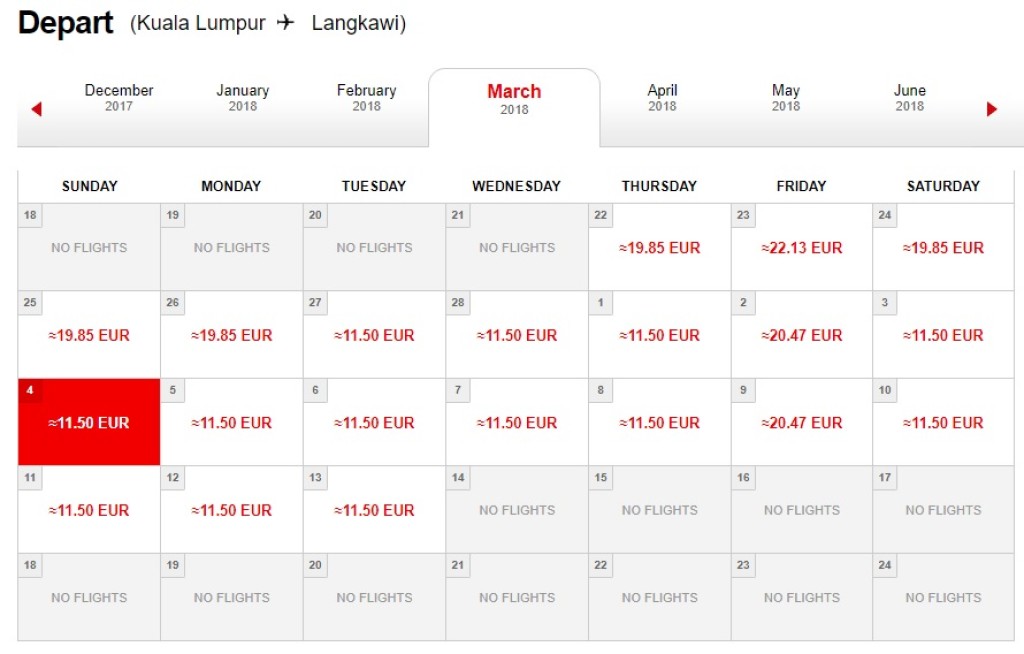Open the January 2018 month tab
Screen dimensions: 1024x654
(242, 98)
